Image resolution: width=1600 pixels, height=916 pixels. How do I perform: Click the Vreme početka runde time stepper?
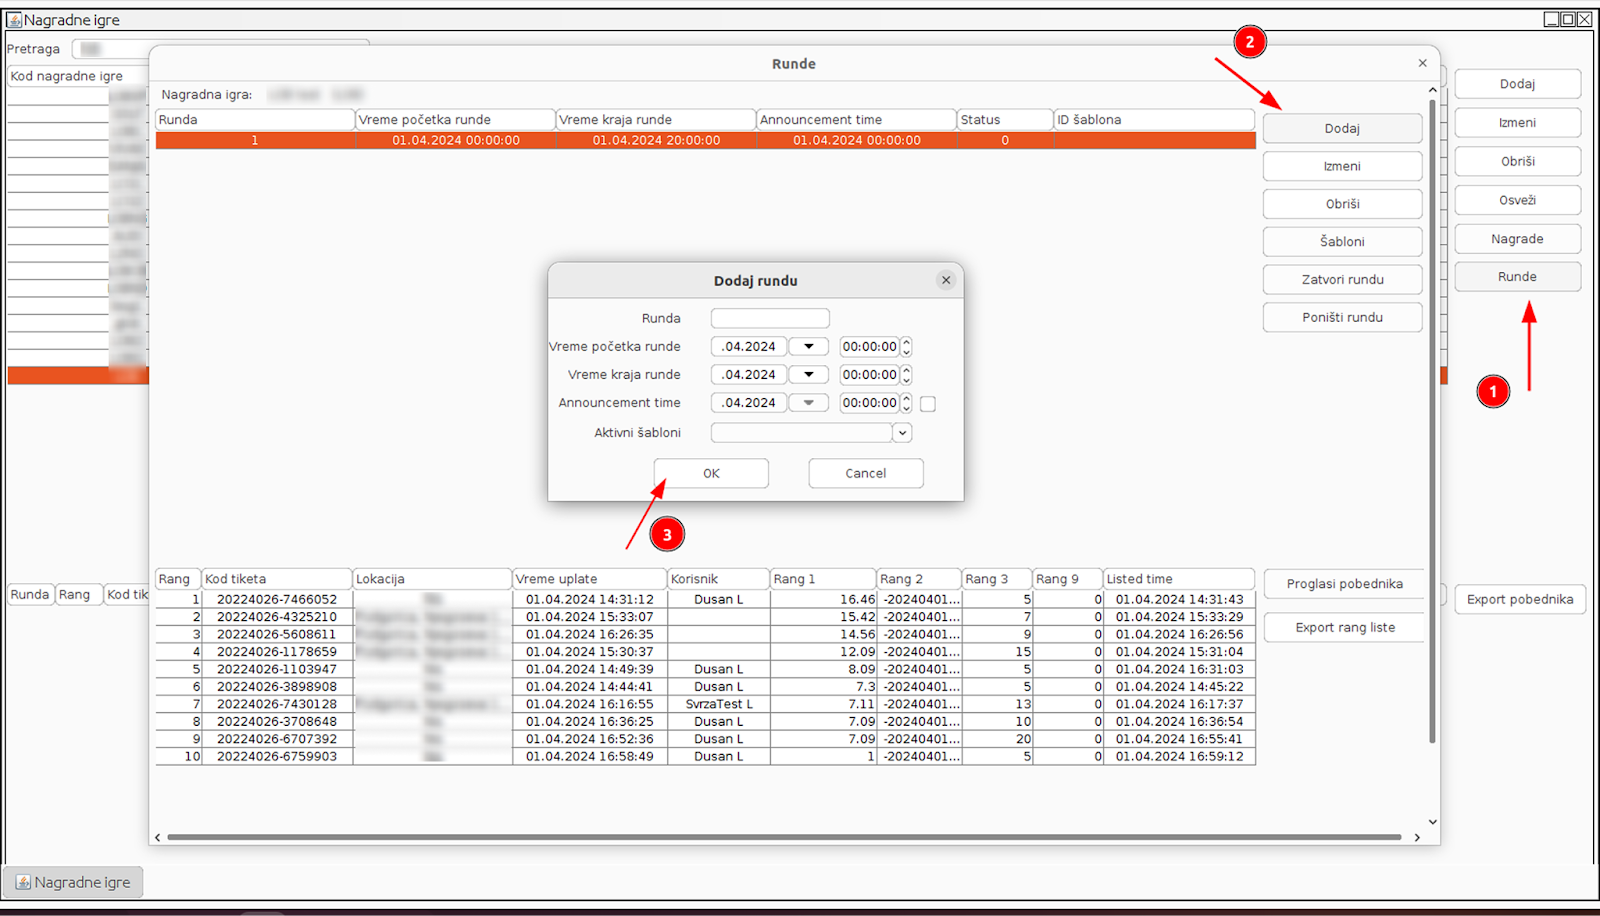click(x=906, y=347)
